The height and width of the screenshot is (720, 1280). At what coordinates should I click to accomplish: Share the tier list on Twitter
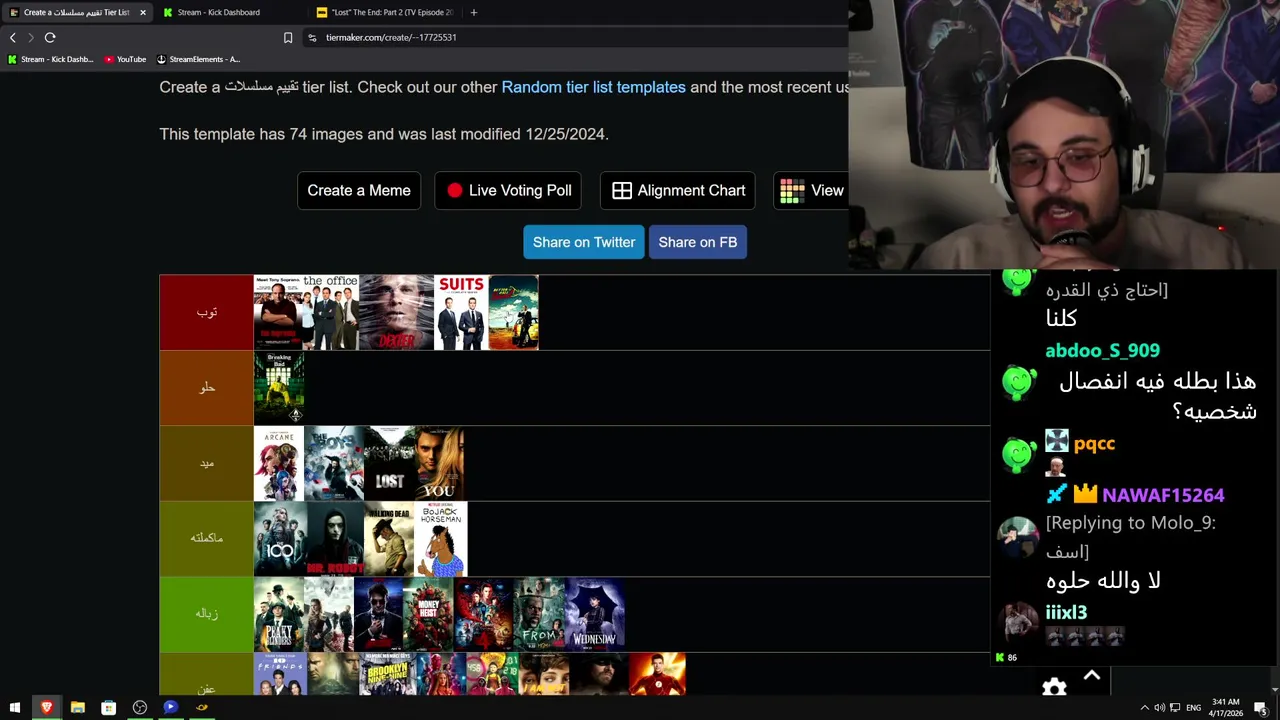[x=584, y=242]
